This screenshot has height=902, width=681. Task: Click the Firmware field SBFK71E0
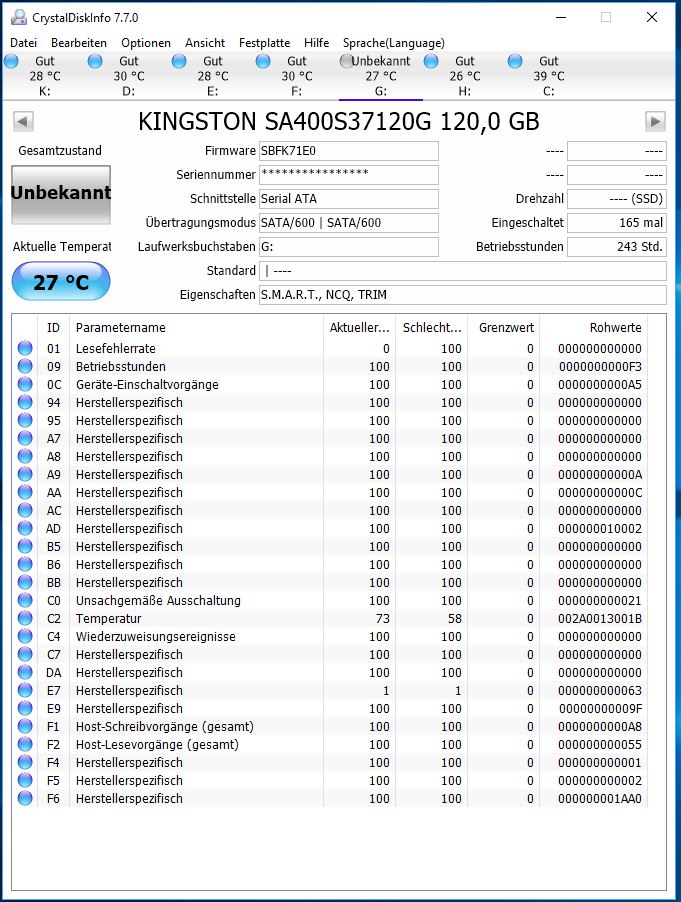349,151
